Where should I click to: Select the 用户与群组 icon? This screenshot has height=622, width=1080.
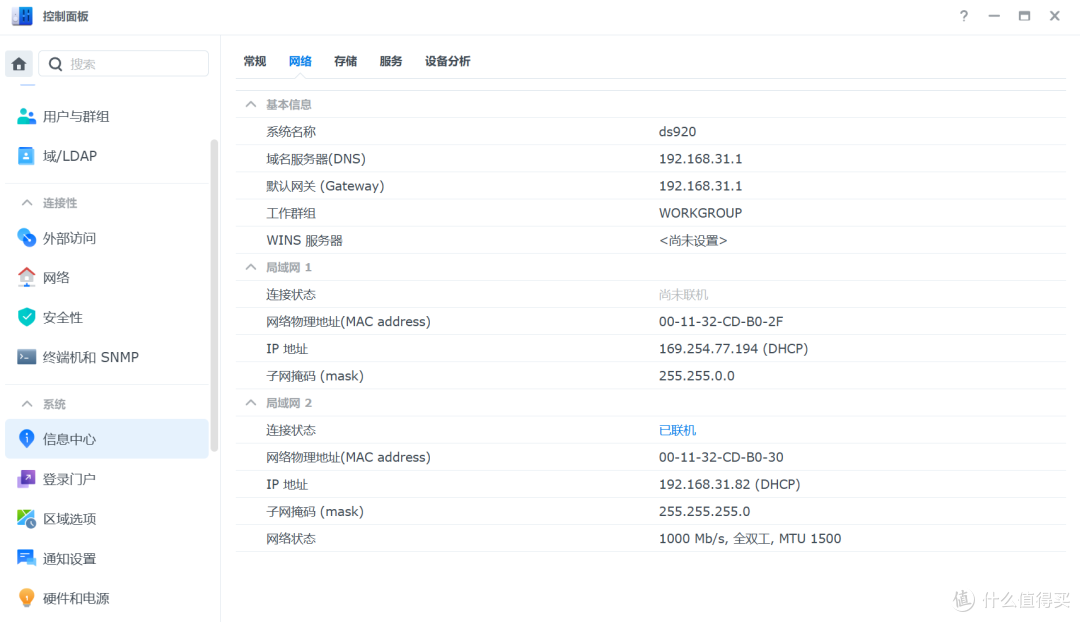click(25, 116)
